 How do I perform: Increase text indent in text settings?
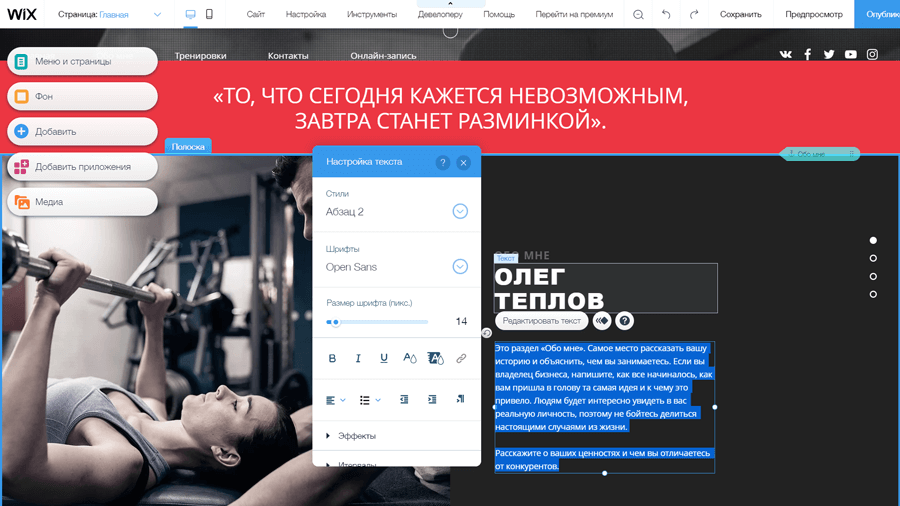(432, 400)
